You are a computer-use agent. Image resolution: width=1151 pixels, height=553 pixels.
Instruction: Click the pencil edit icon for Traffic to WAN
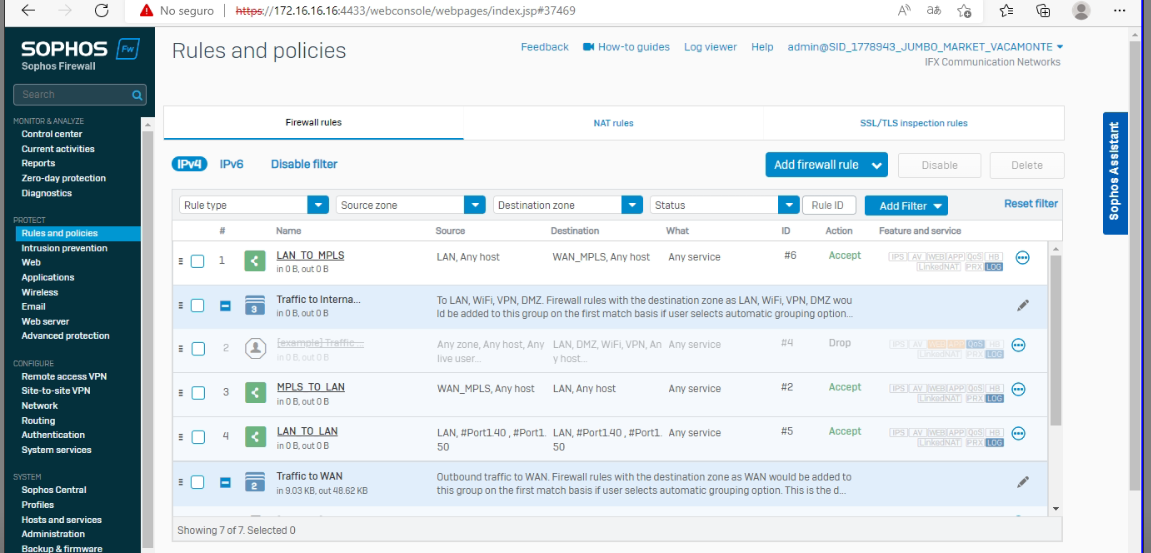[x=1022, y=482]
